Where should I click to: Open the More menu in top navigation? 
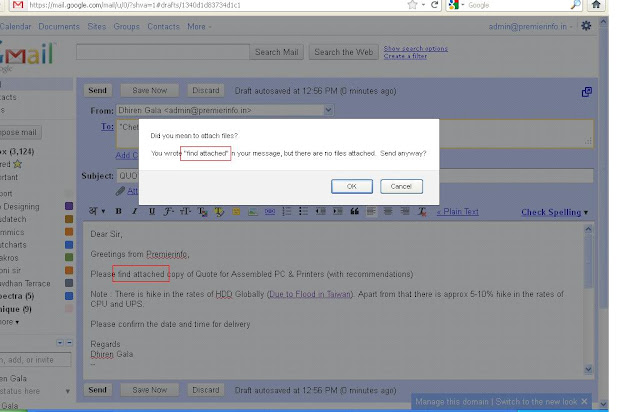tap(199, 27)
